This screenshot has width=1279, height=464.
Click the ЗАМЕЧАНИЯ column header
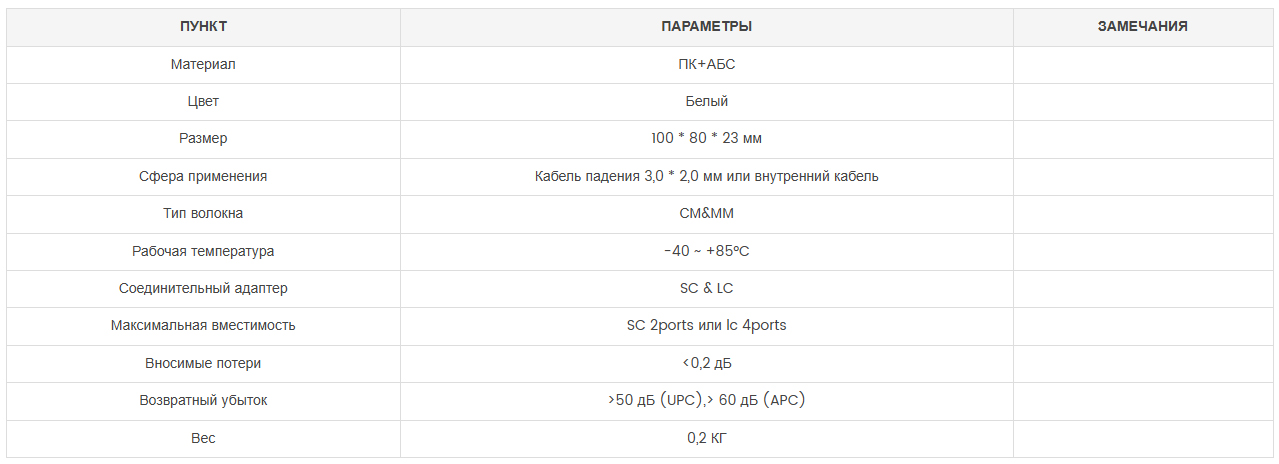1143,27
